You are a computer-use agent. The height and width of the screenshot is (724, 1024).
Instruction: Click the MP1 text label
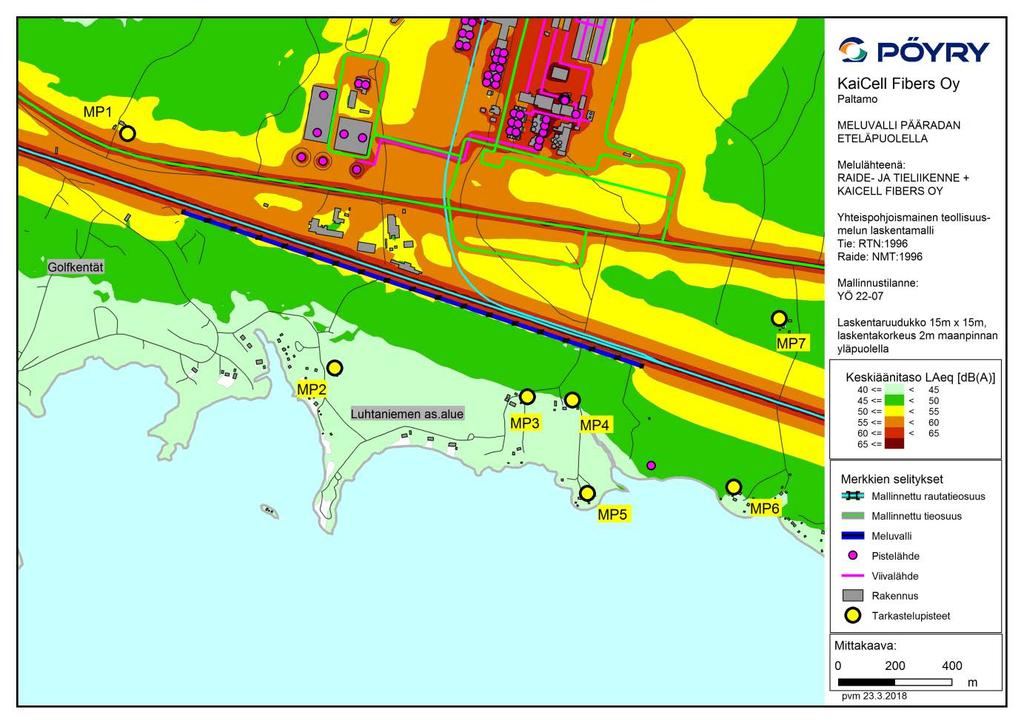[x=97, y=112]
